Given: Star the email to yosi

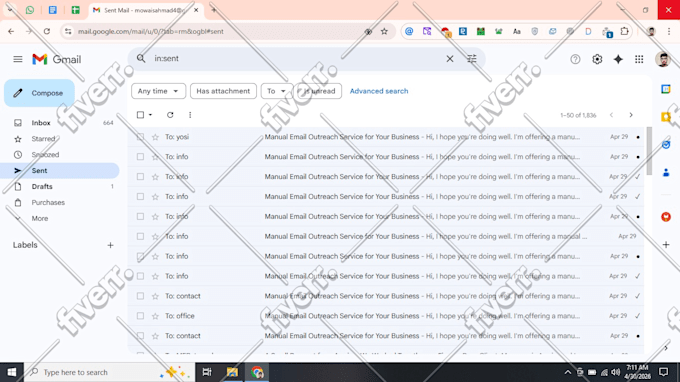Looking at the screenshot, I should click(155, 137).
